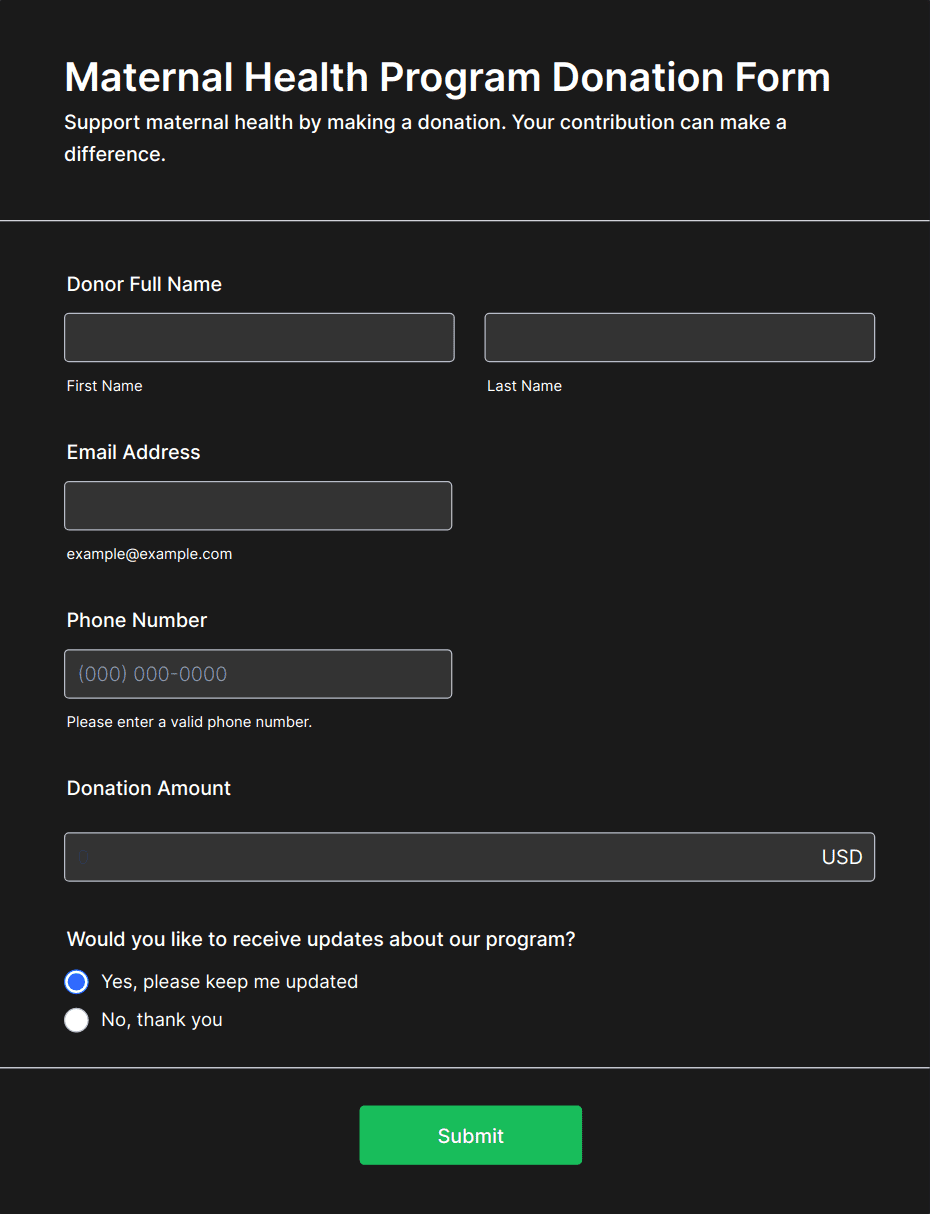Click the USD currency suffix
This screenshot has width=930, height=1214.
tap(841, 857)
